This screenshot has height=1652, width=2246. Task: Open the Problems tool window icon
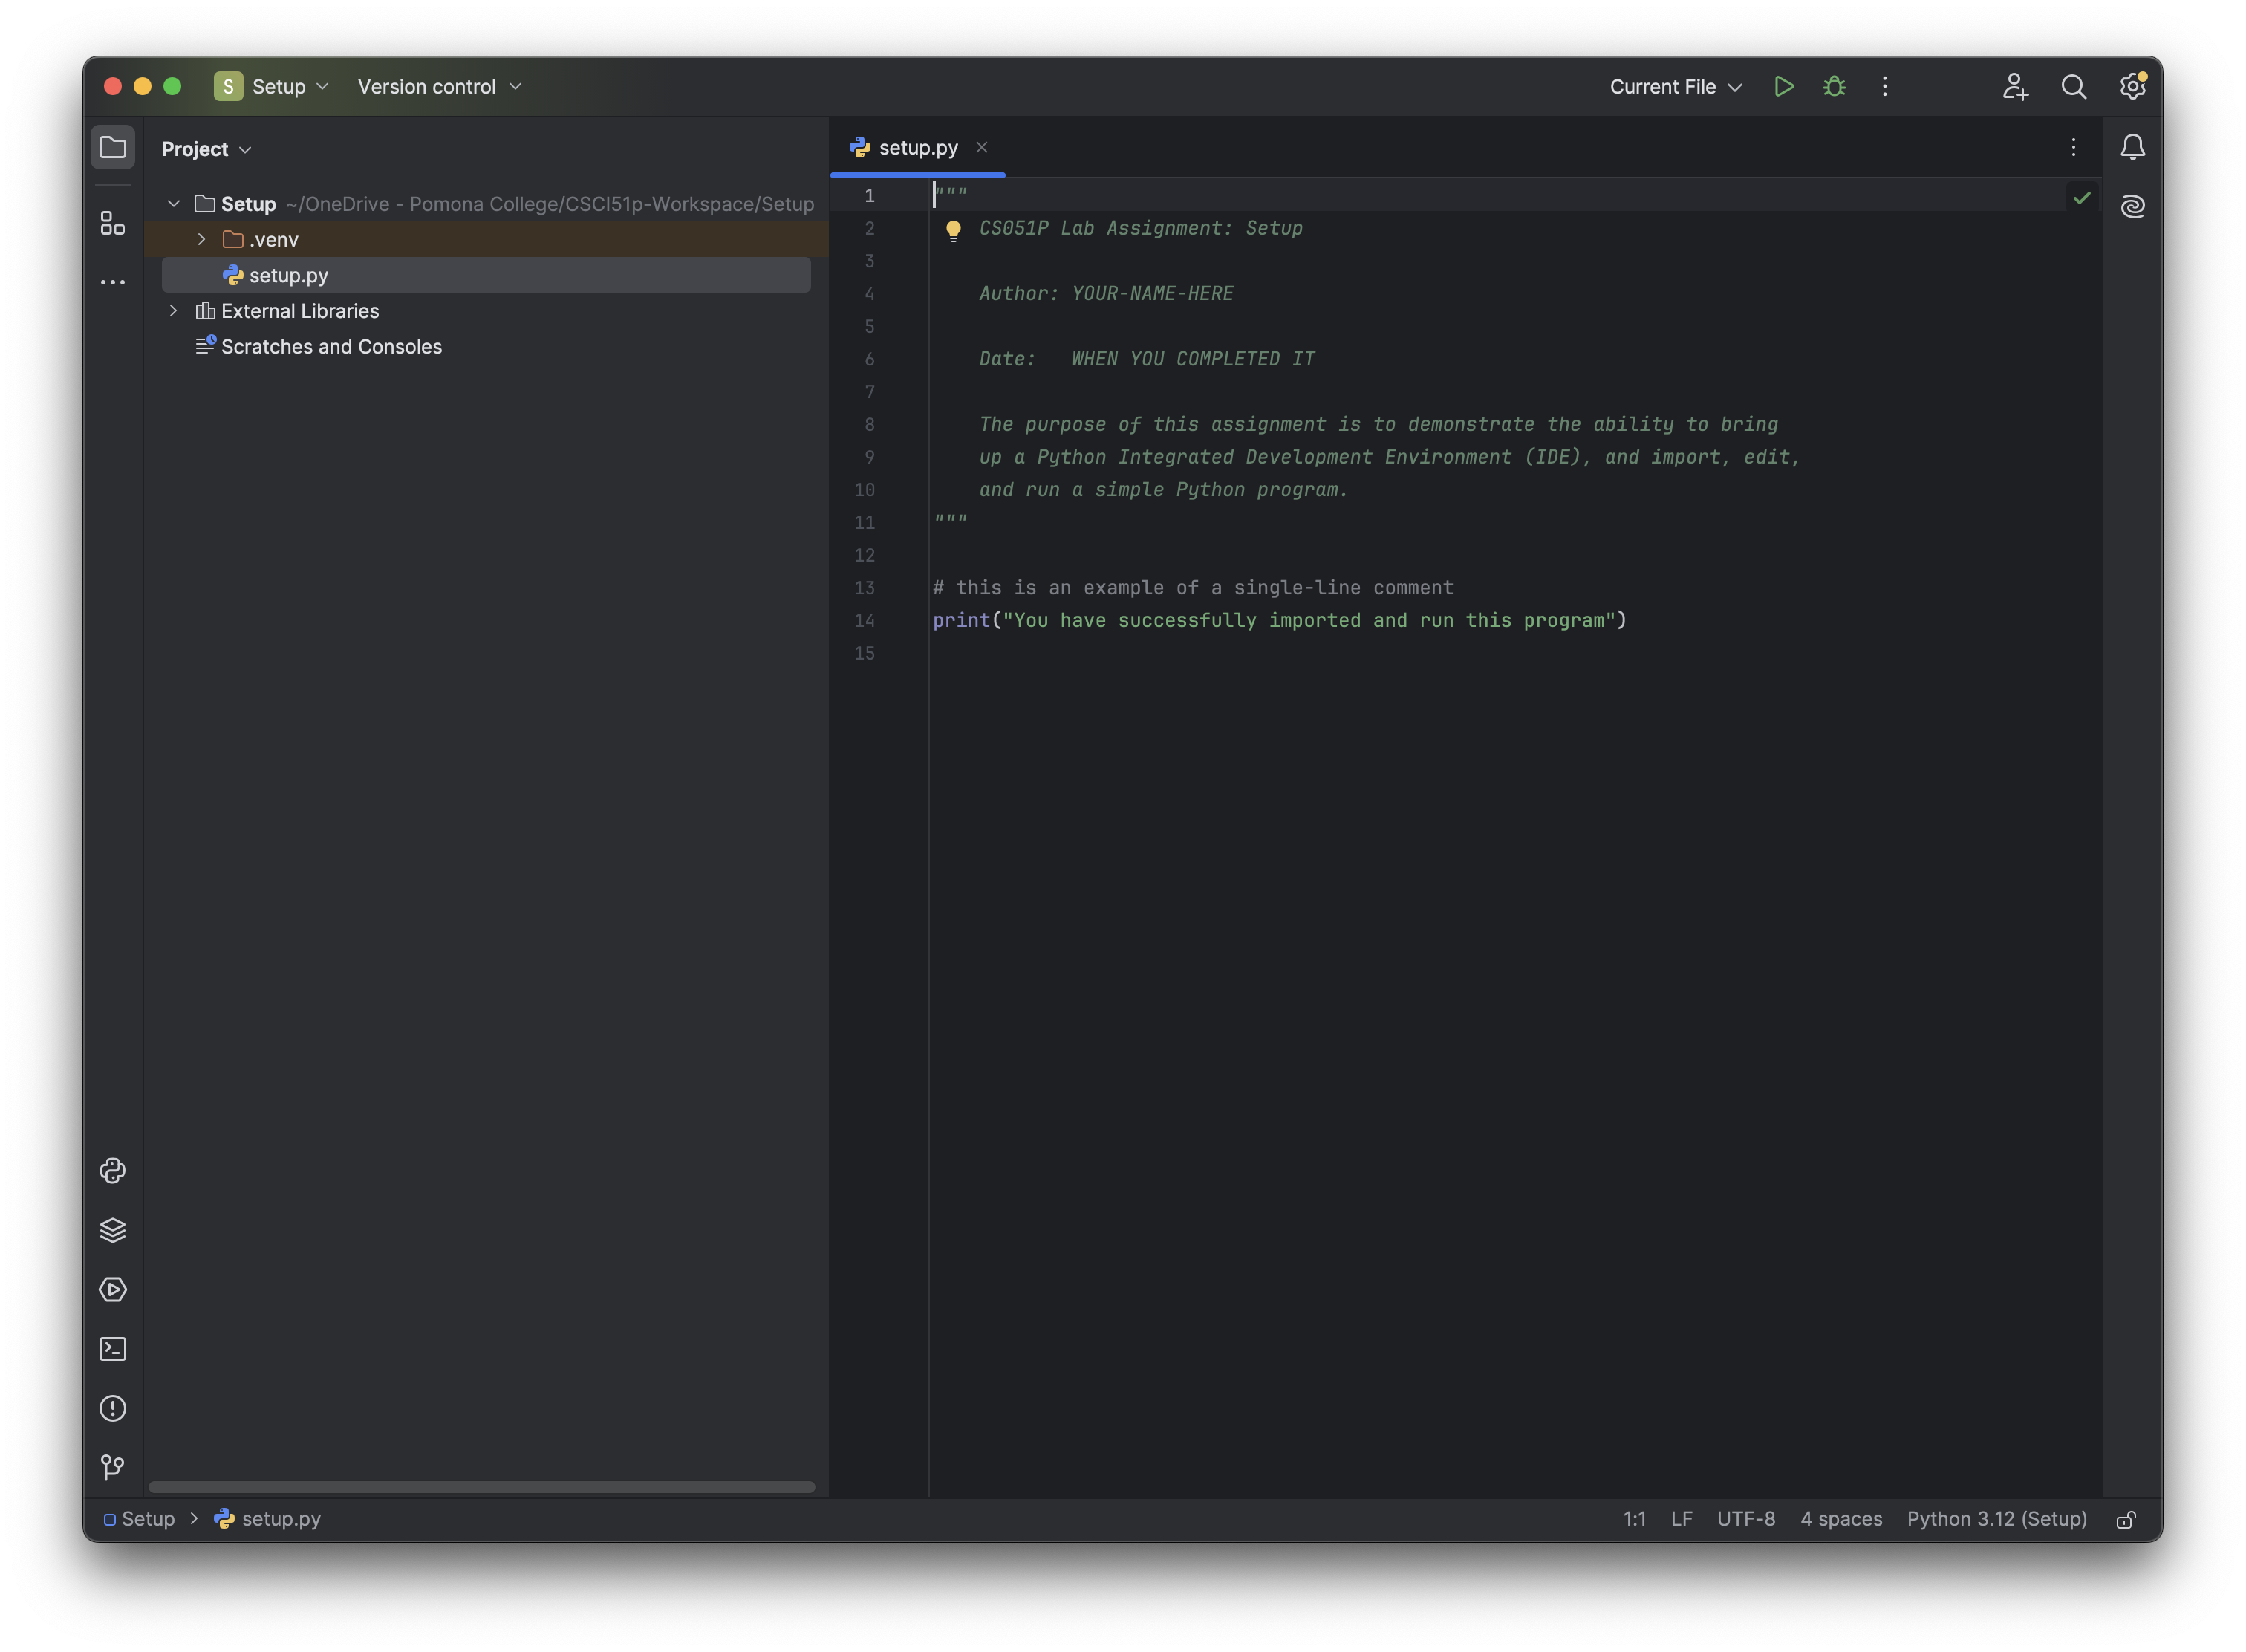113,1408
